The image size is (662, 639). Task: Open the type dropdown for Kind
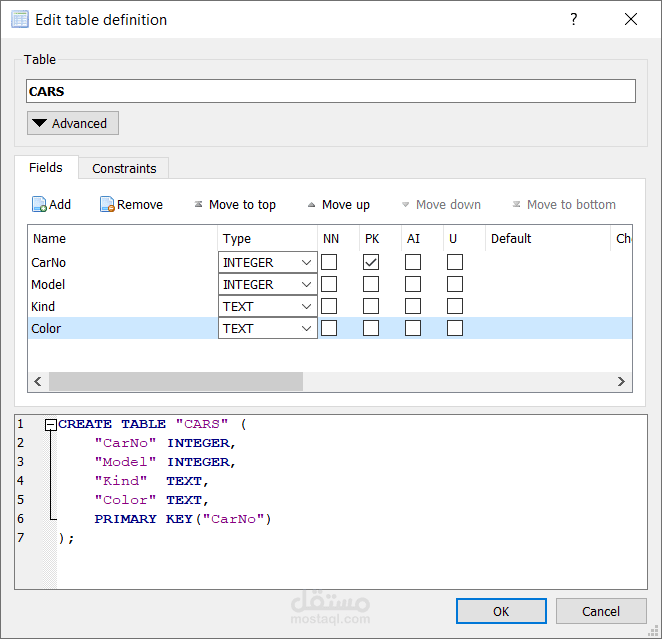pos(306,307)
